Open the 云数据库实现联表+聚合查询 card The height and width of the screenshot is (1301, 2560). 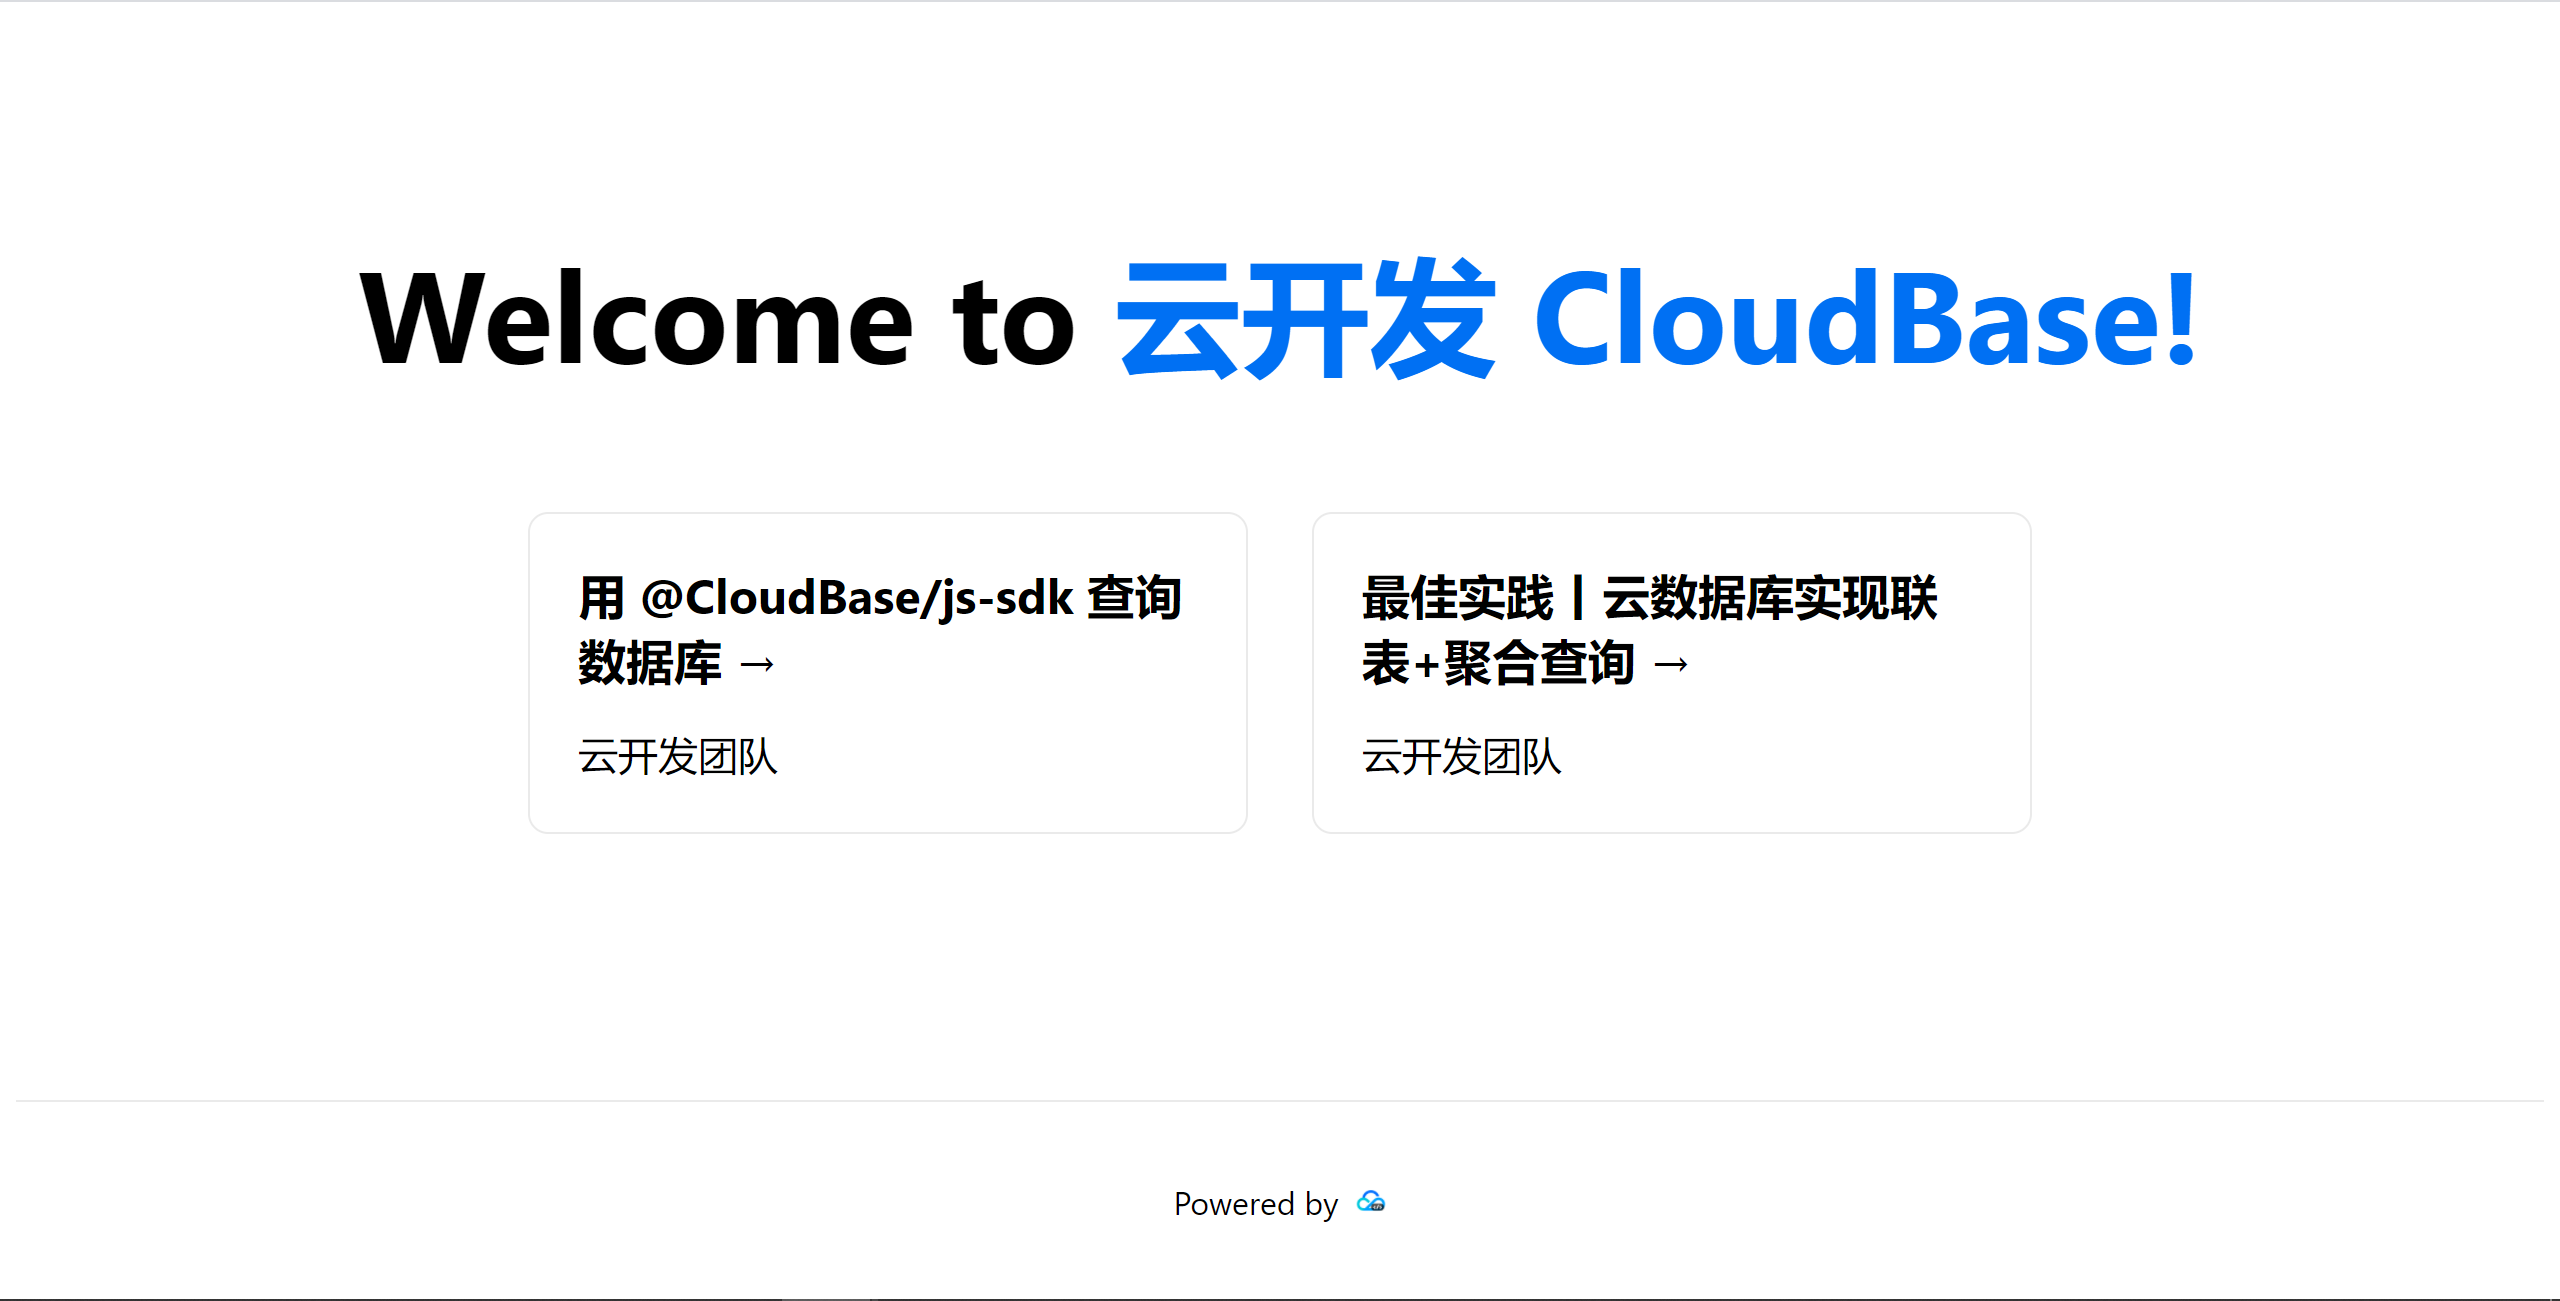(1672, 673)
